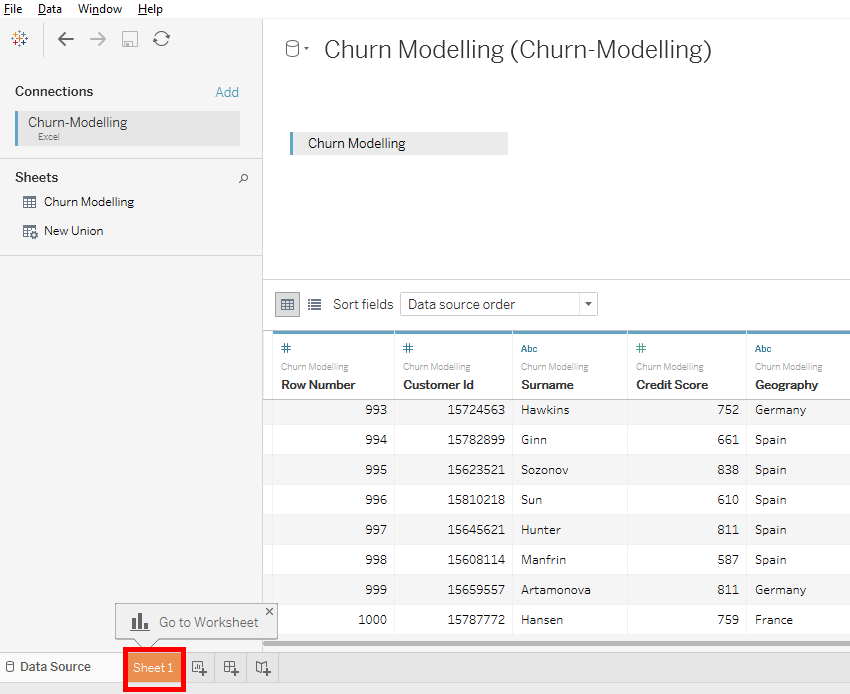Click the search sheets magnifier icon
Viewport: 850px width, 694px height.
(243, 178)
